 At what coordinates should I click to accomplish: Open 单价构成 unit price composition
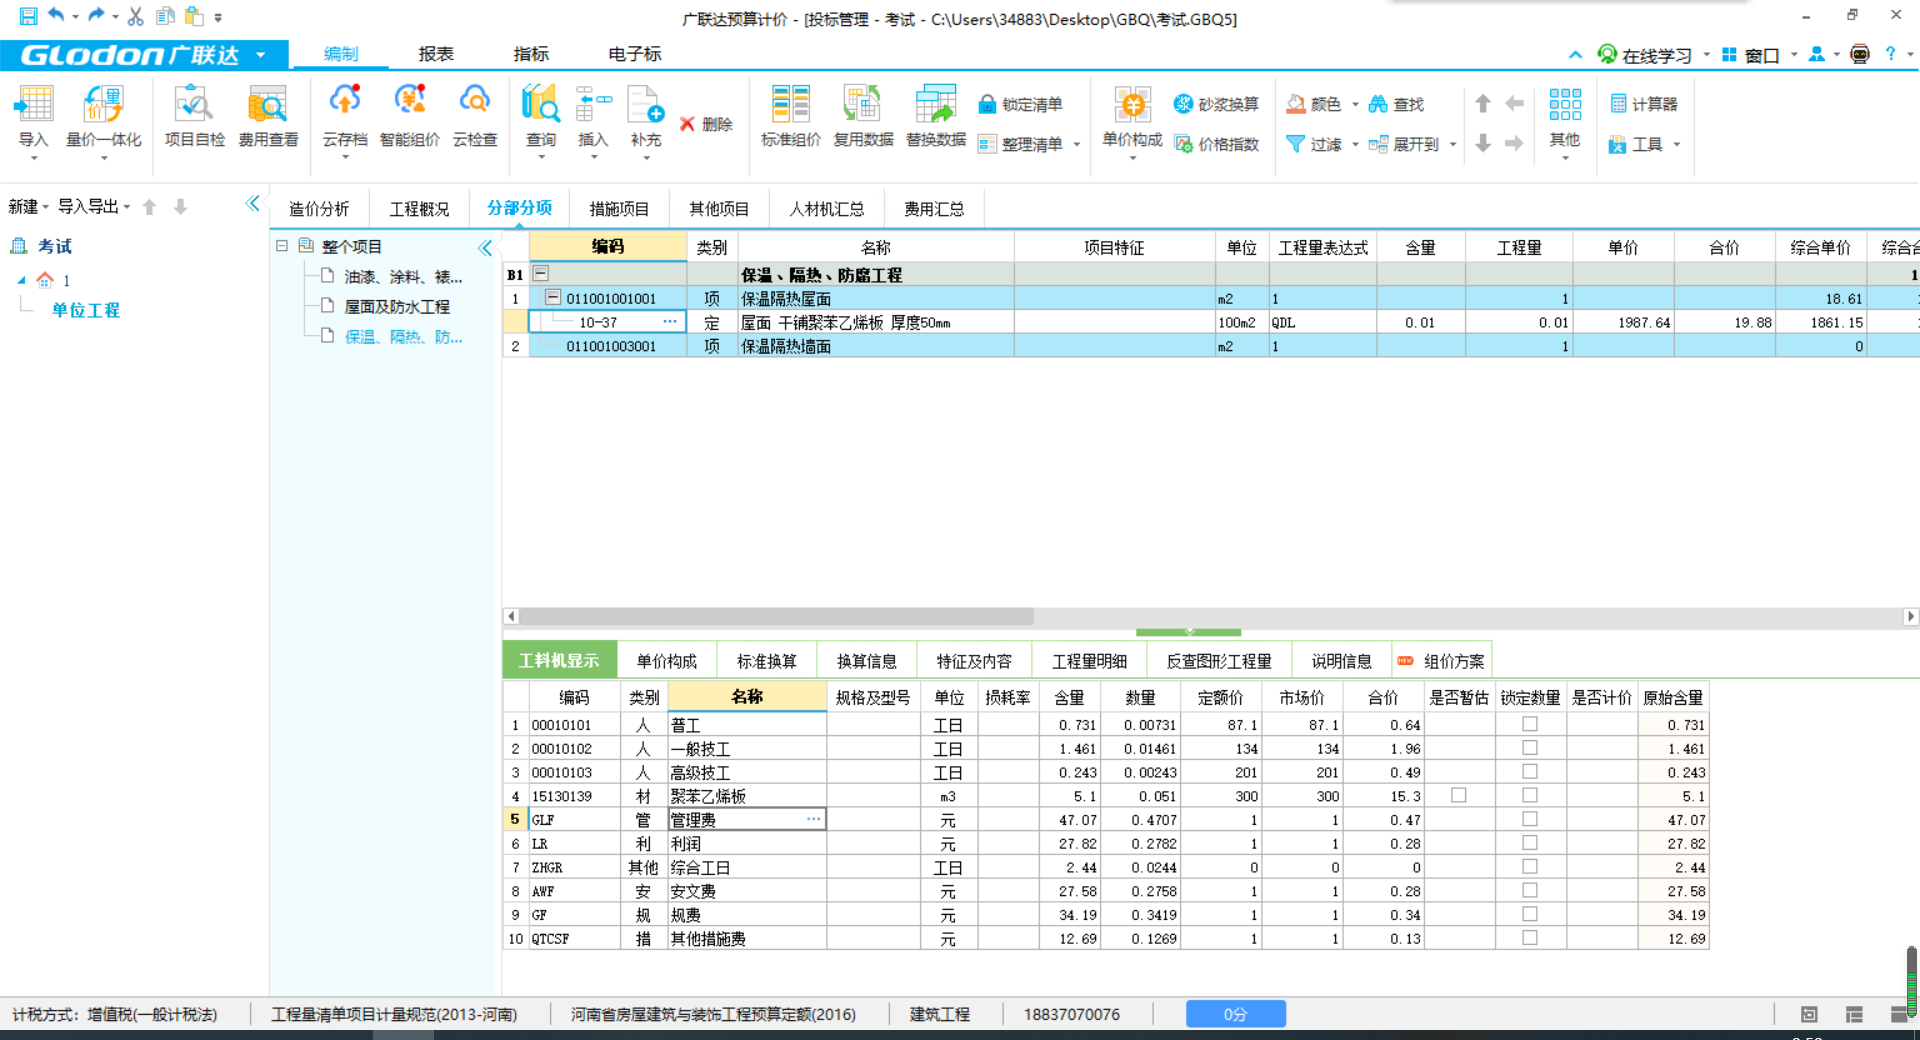tap(1132, 117)
